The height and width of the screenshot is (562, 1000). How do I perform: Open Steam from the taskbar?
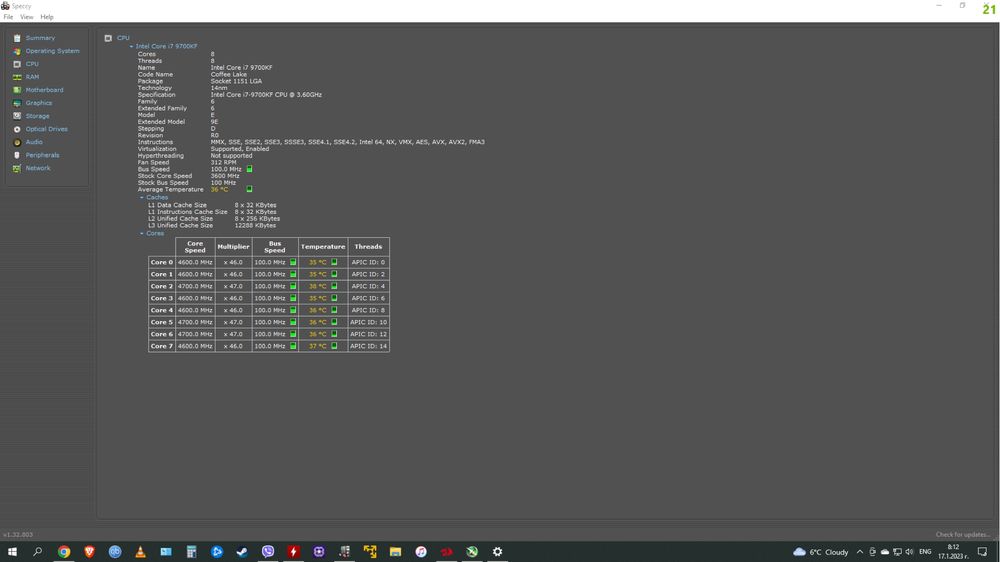(x=242, y=552)
